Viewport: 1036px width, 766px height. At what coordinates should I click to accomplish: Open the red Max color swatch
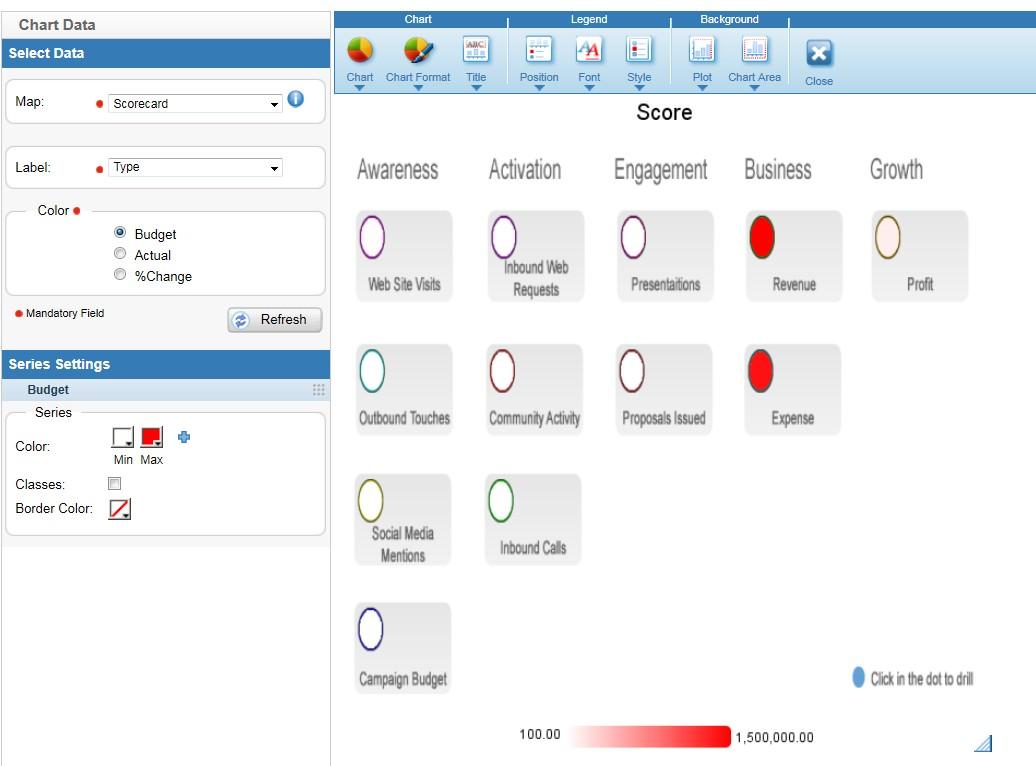coord(152,438)
